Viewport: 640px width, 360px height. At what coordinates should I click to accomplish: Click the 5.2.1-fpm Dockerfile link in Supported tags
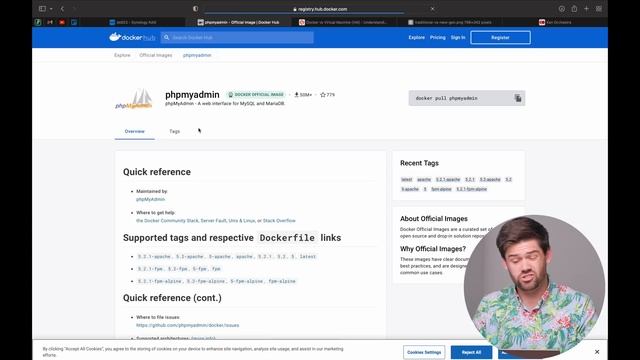(x=150, y=269)
